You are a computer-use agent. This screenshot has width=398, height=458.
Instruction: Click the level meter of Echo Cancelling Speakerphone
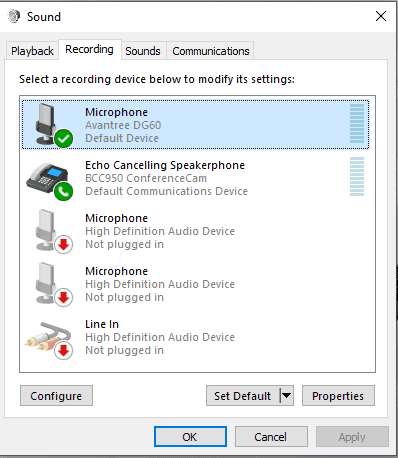click(x=357, y=176)
